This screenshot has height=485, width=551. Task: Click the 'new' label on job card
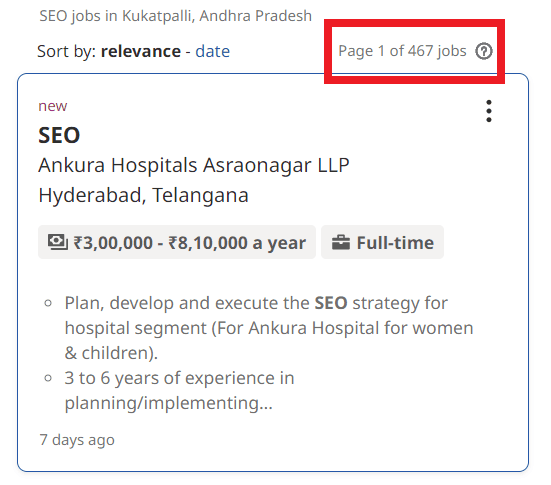click(53, 106)
